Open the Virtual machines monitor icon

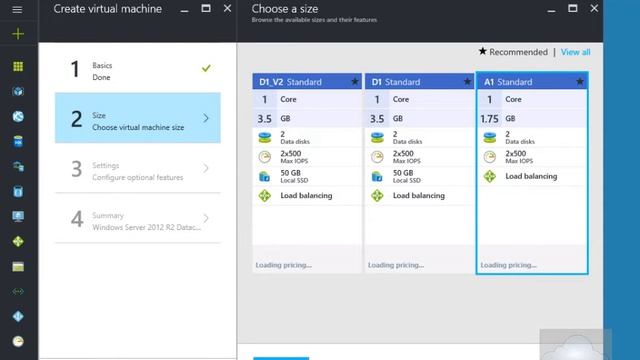pyautogui.click(x=18, y=216)
